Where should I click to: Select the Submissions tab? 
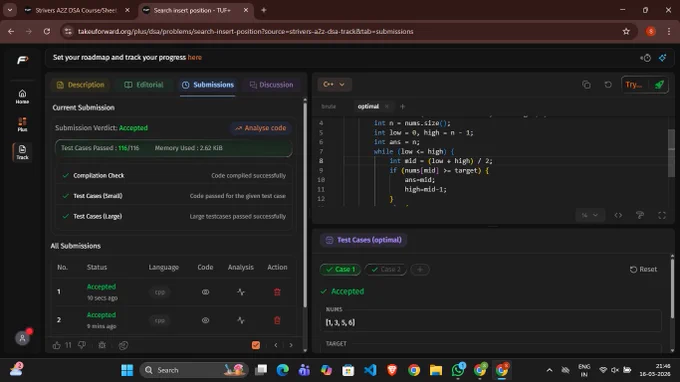208,85
